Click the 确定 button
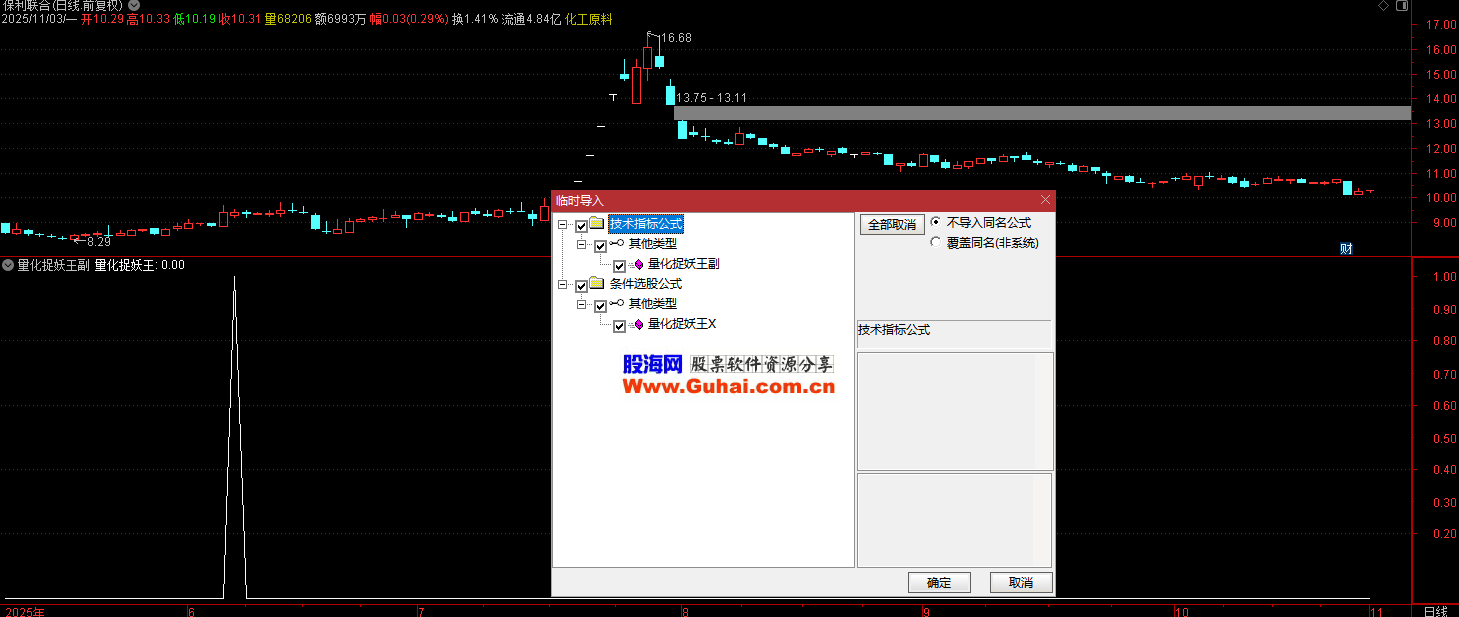 [x=939, y=583]
